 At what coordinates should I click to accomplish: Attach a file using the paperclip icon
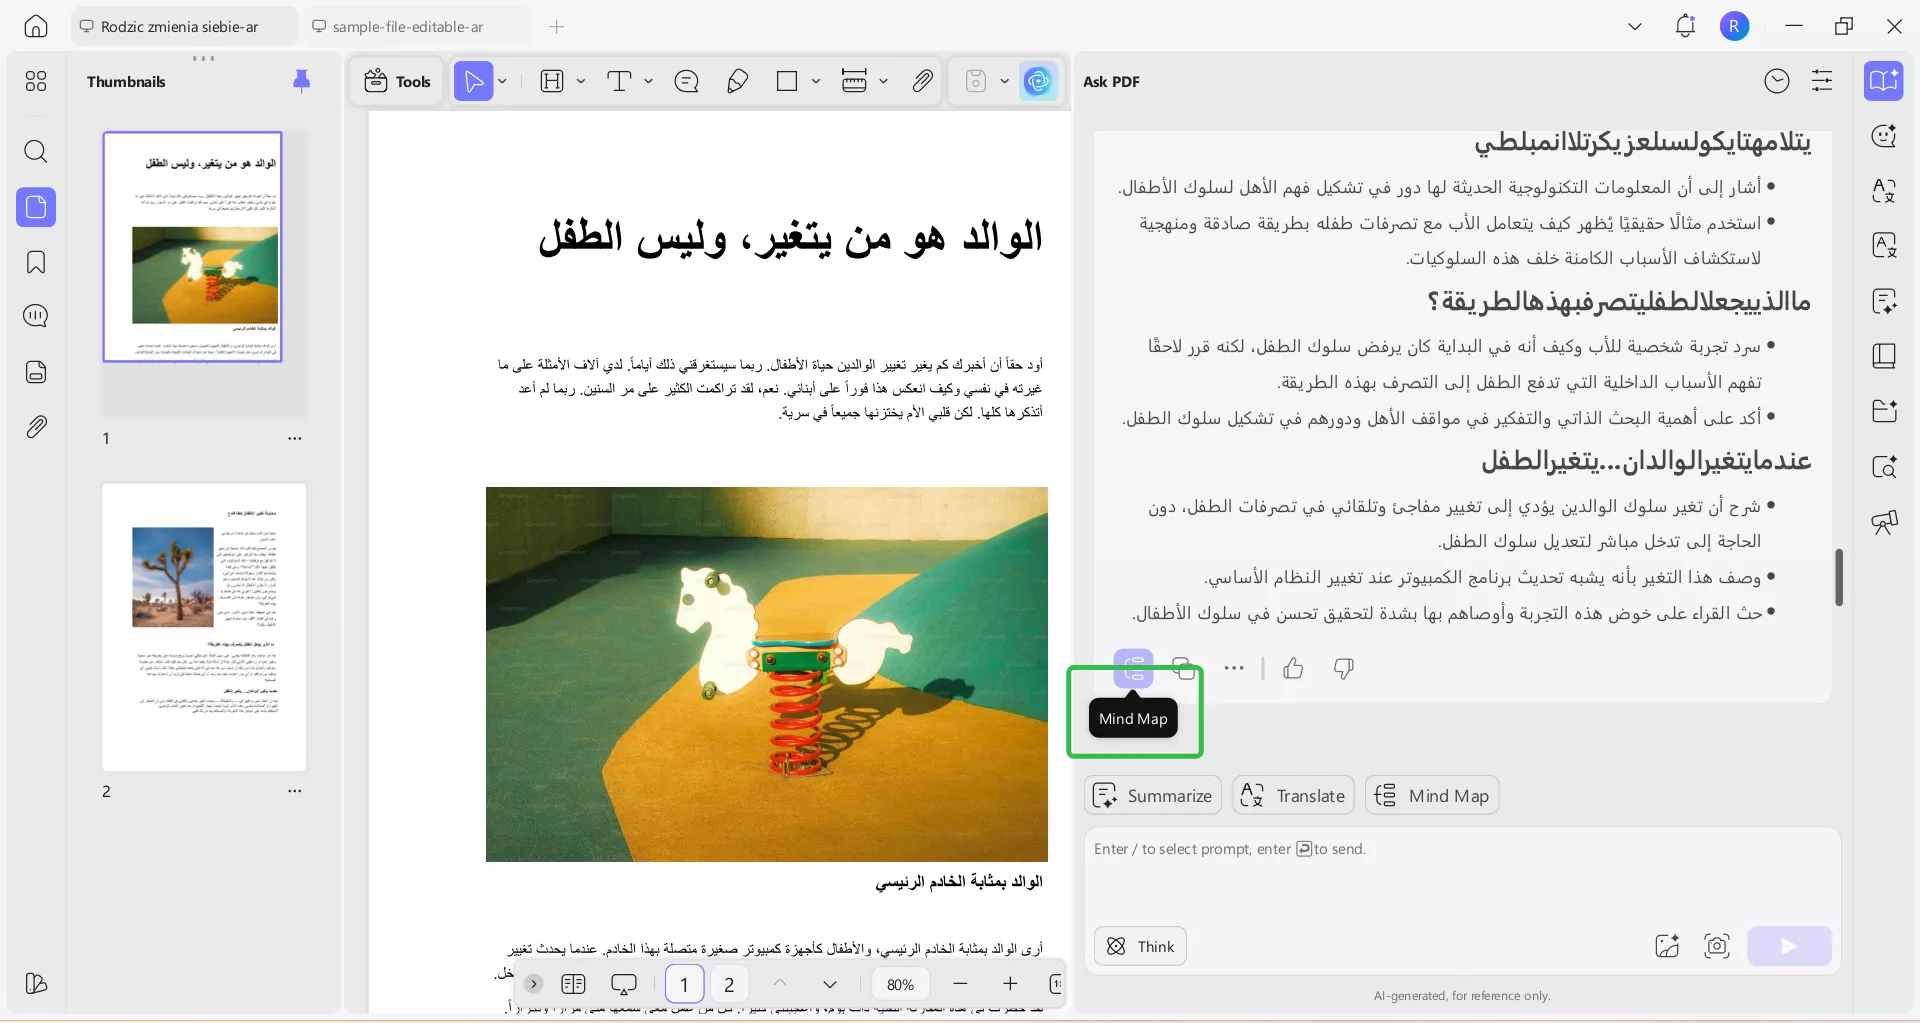pyautogui.click(x=922, y=81)
